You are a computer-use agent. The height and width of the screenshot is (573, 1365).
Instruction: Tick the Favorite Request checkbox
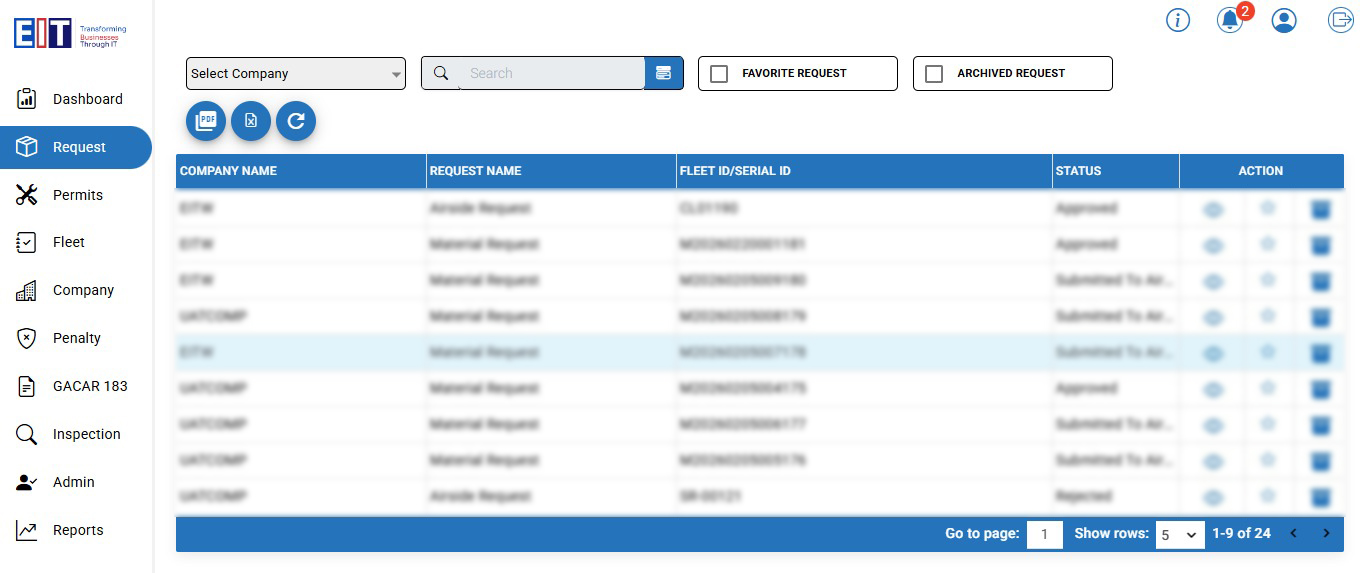[x=718, y=74]
